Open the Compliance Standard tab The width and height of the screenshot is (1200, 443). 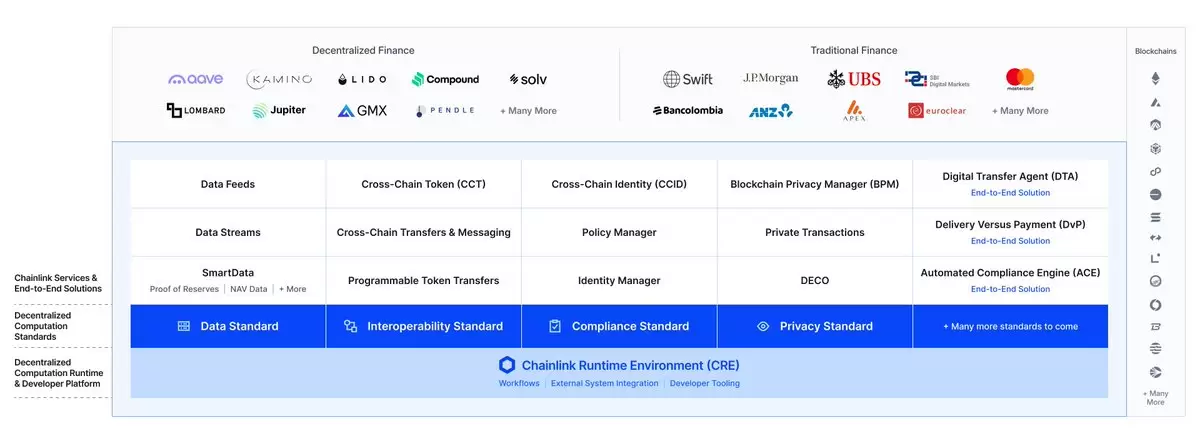619,326
